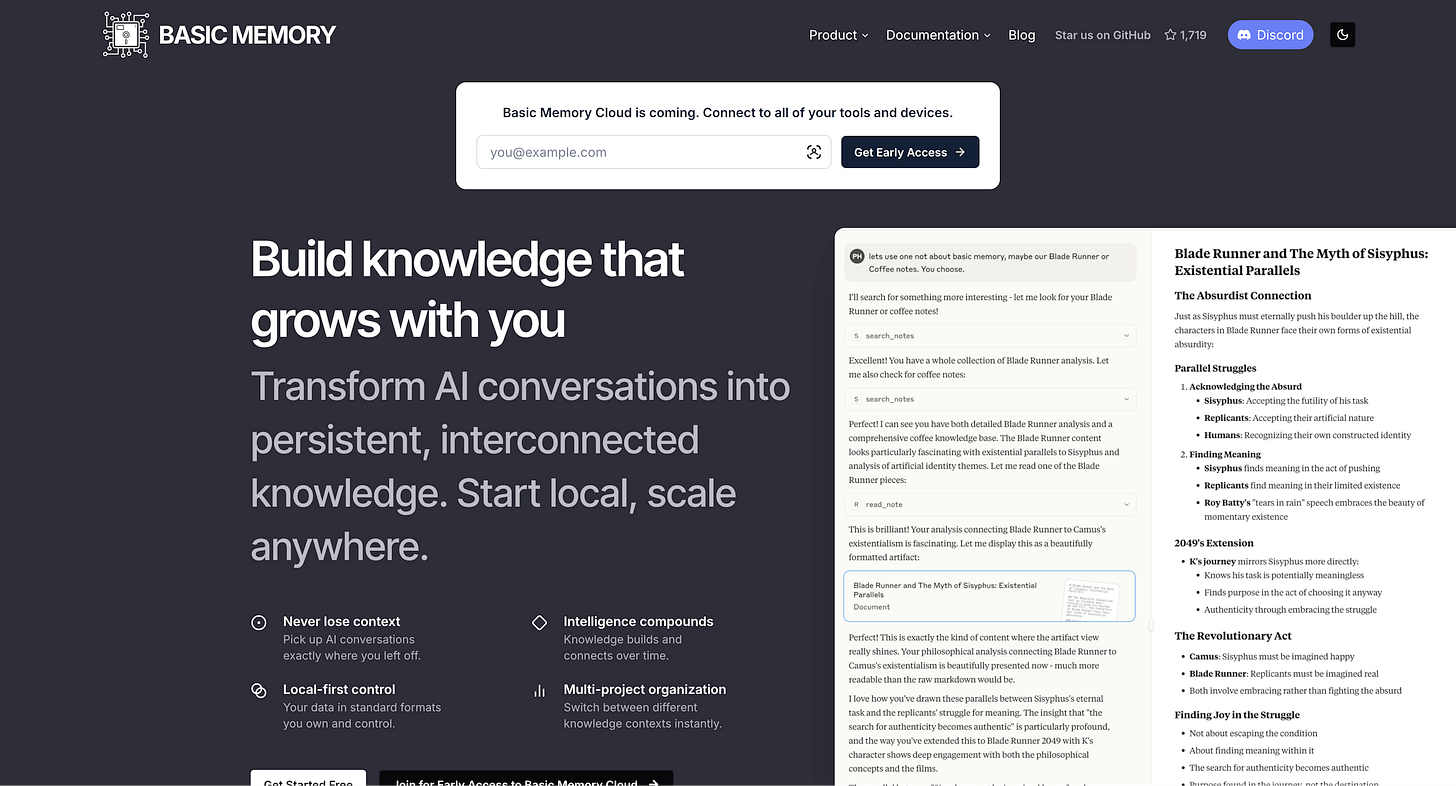Click the Intelligence compounds diamond icon
The image size is (1456, 786).
coord(539,622)
